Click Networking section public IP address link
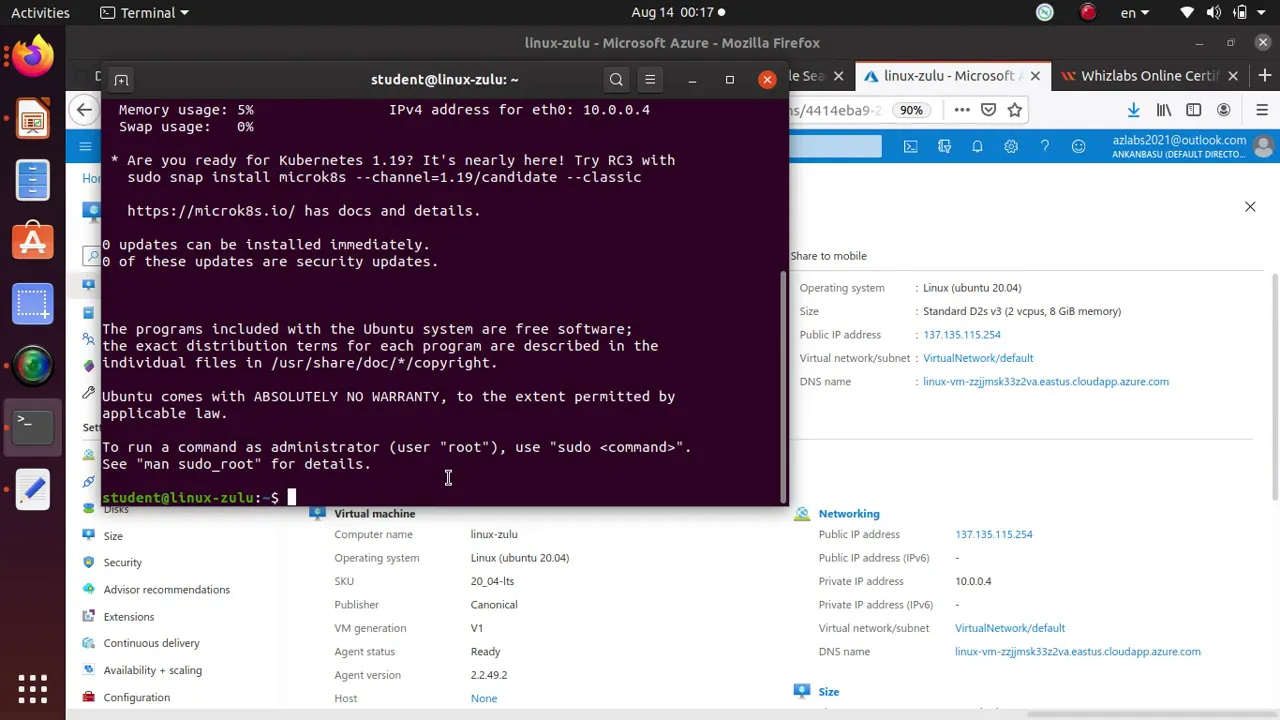The width and height of the screenshot is (1280, 720). (x=994, y=535)
